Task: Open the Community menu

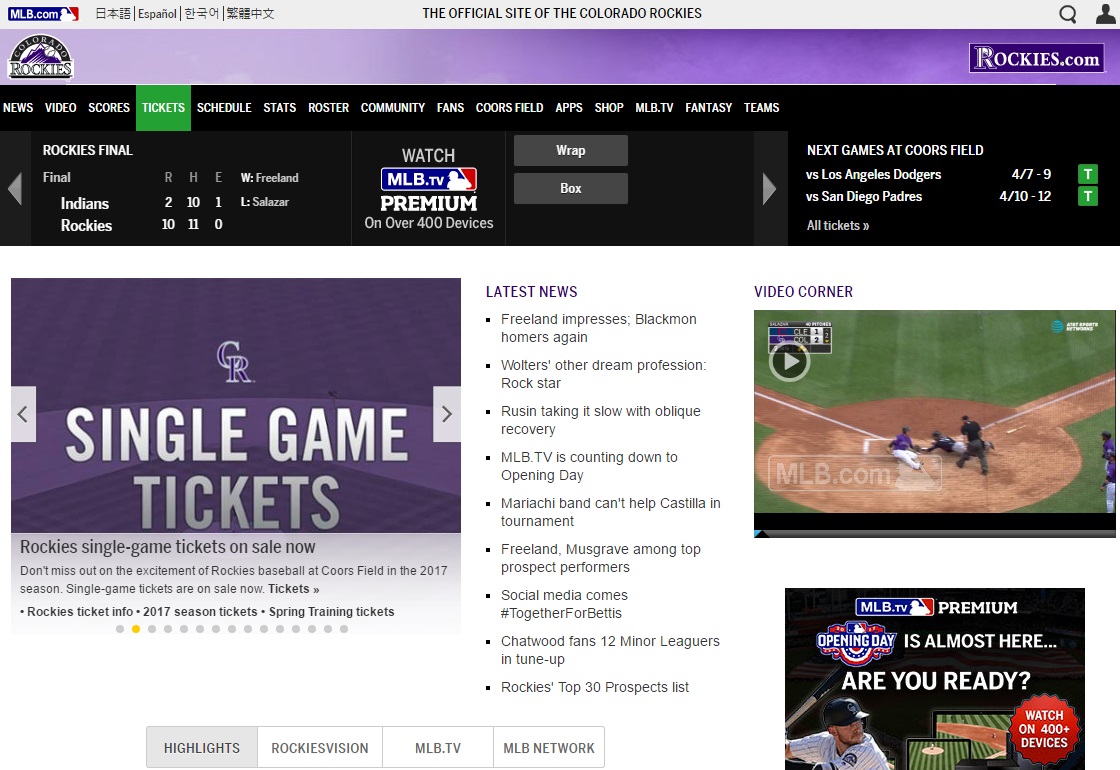Action: [x=393, y=108]
